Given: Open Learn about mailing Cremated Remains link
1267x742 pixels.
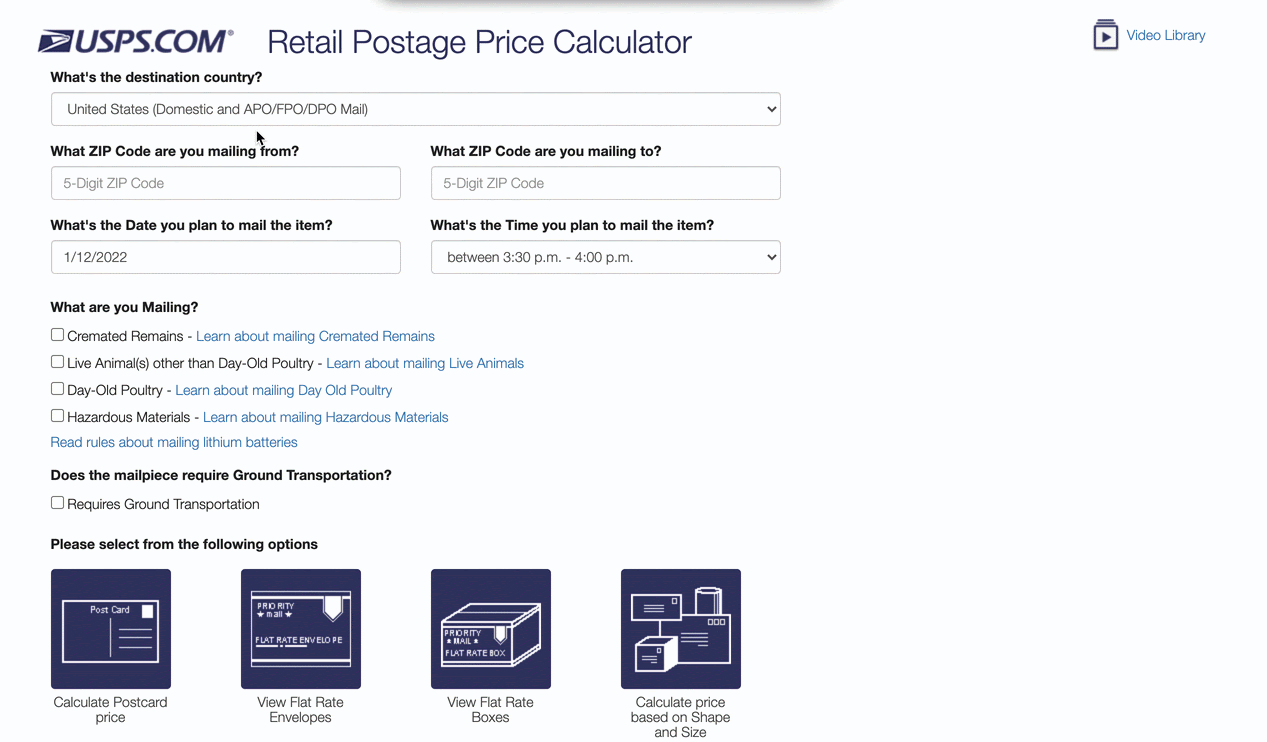Looking at the screenshot, I should 315,336.
